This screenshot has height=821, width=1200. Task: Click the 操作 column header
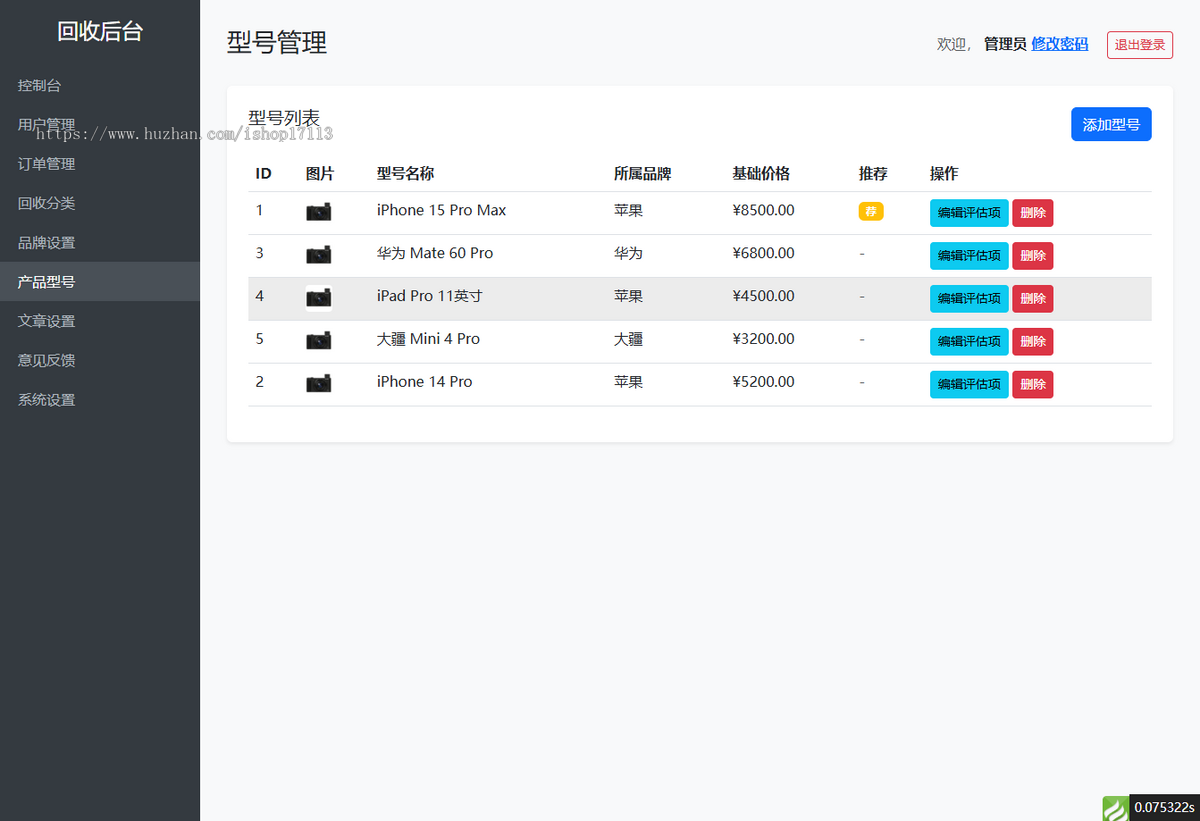click(944, 173)
